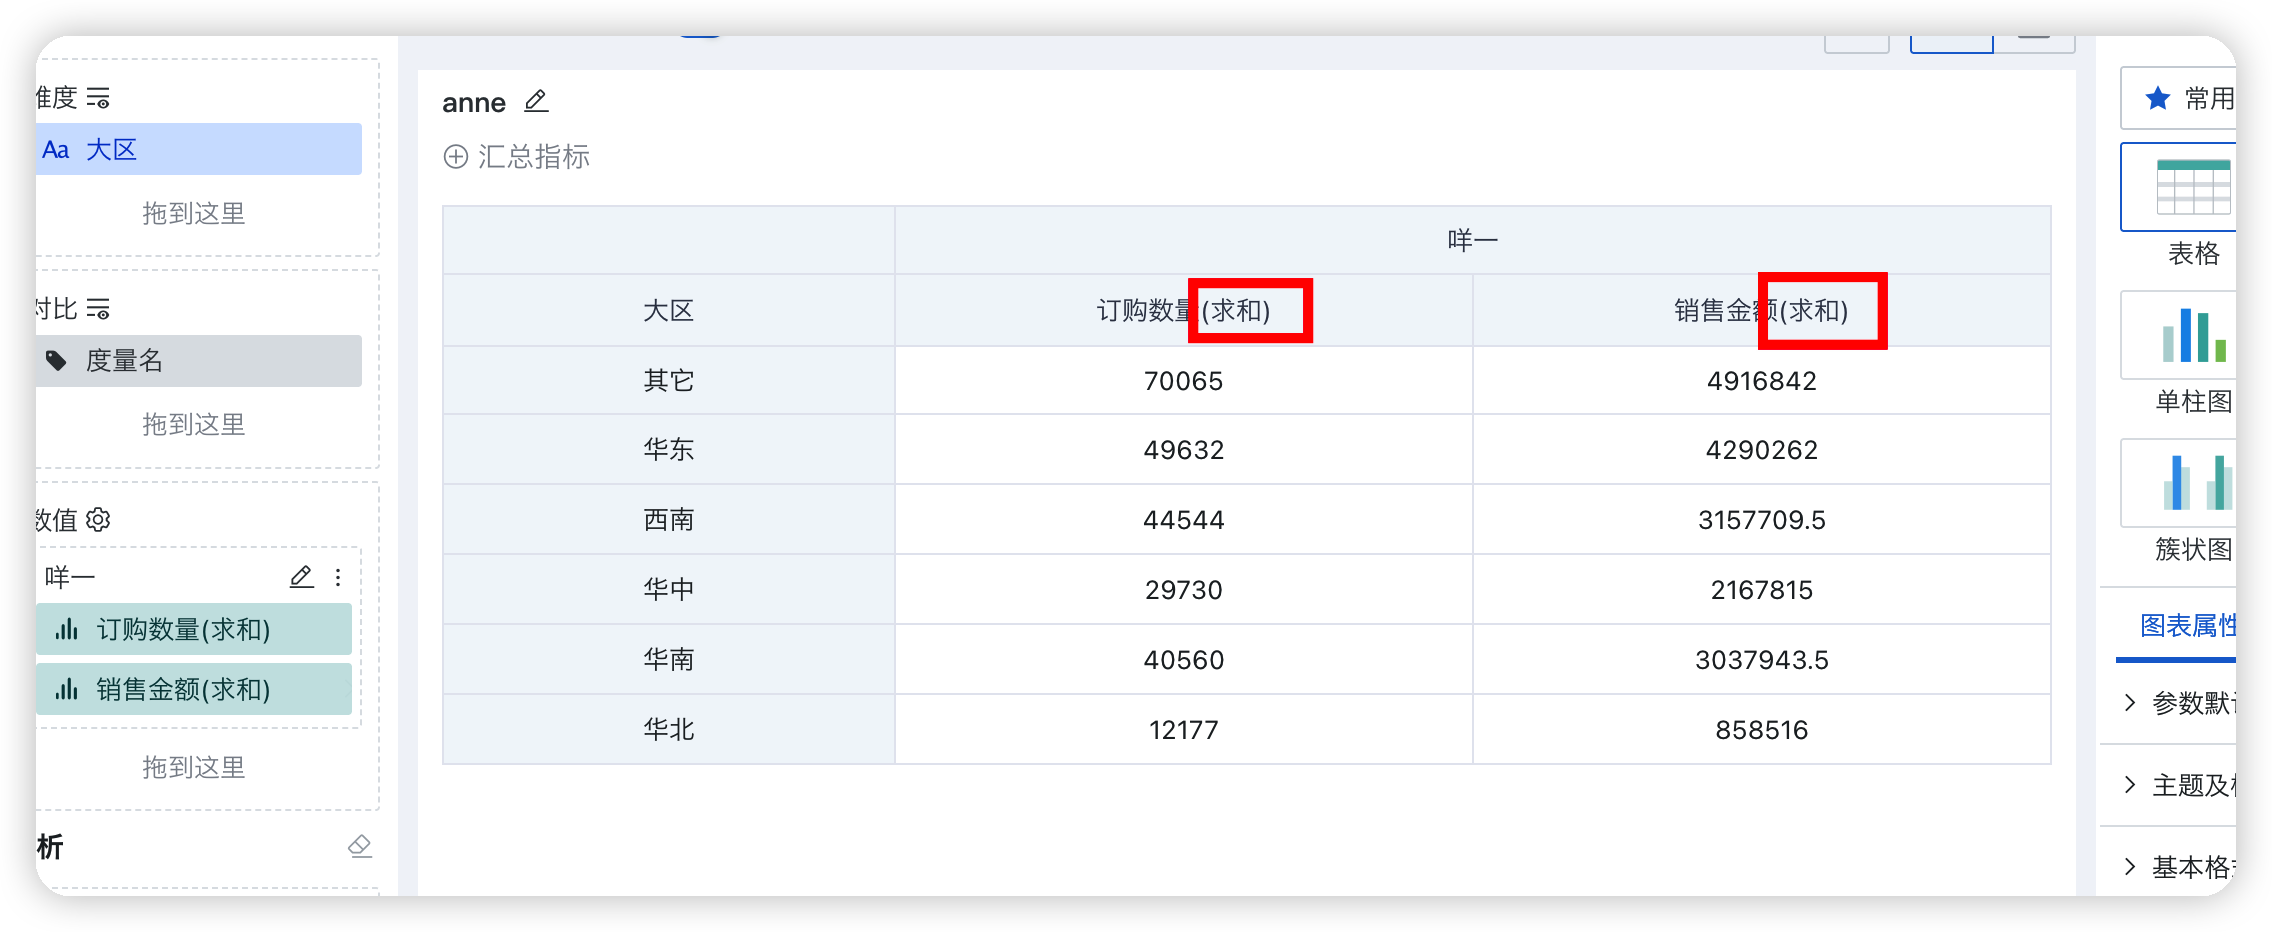
Task: Click the pencil icon to rename 咩一 group
Action: [x=301, y=577]
